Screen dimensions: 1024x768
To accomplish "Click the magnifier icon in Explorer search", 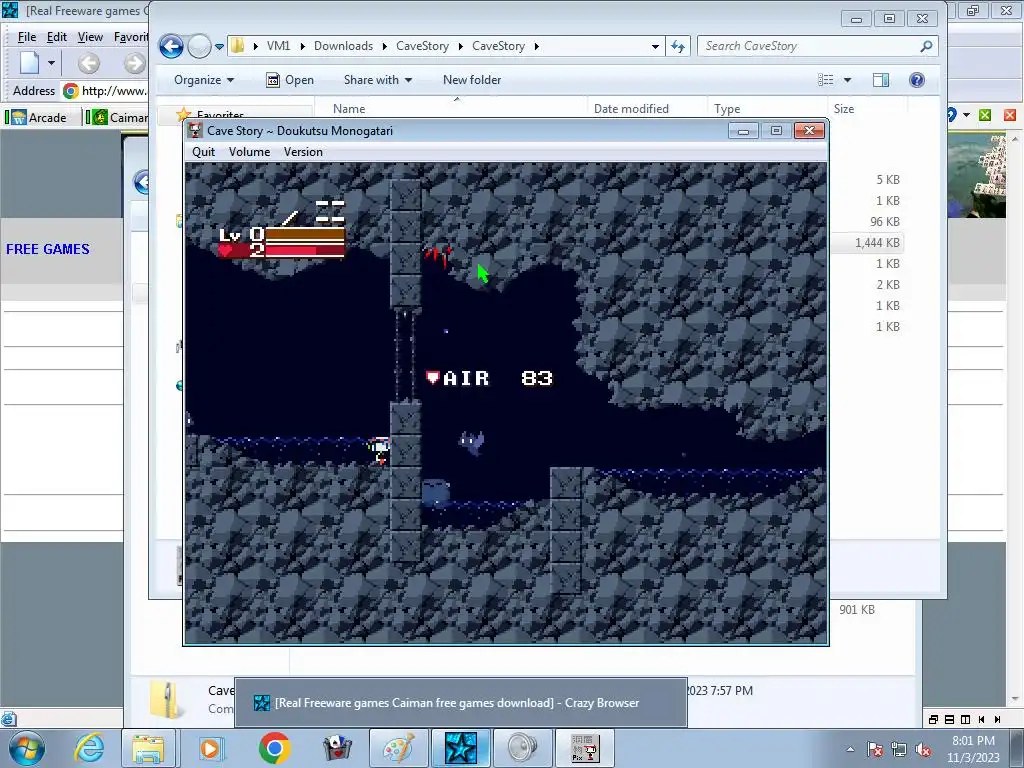I will (926, 46).
